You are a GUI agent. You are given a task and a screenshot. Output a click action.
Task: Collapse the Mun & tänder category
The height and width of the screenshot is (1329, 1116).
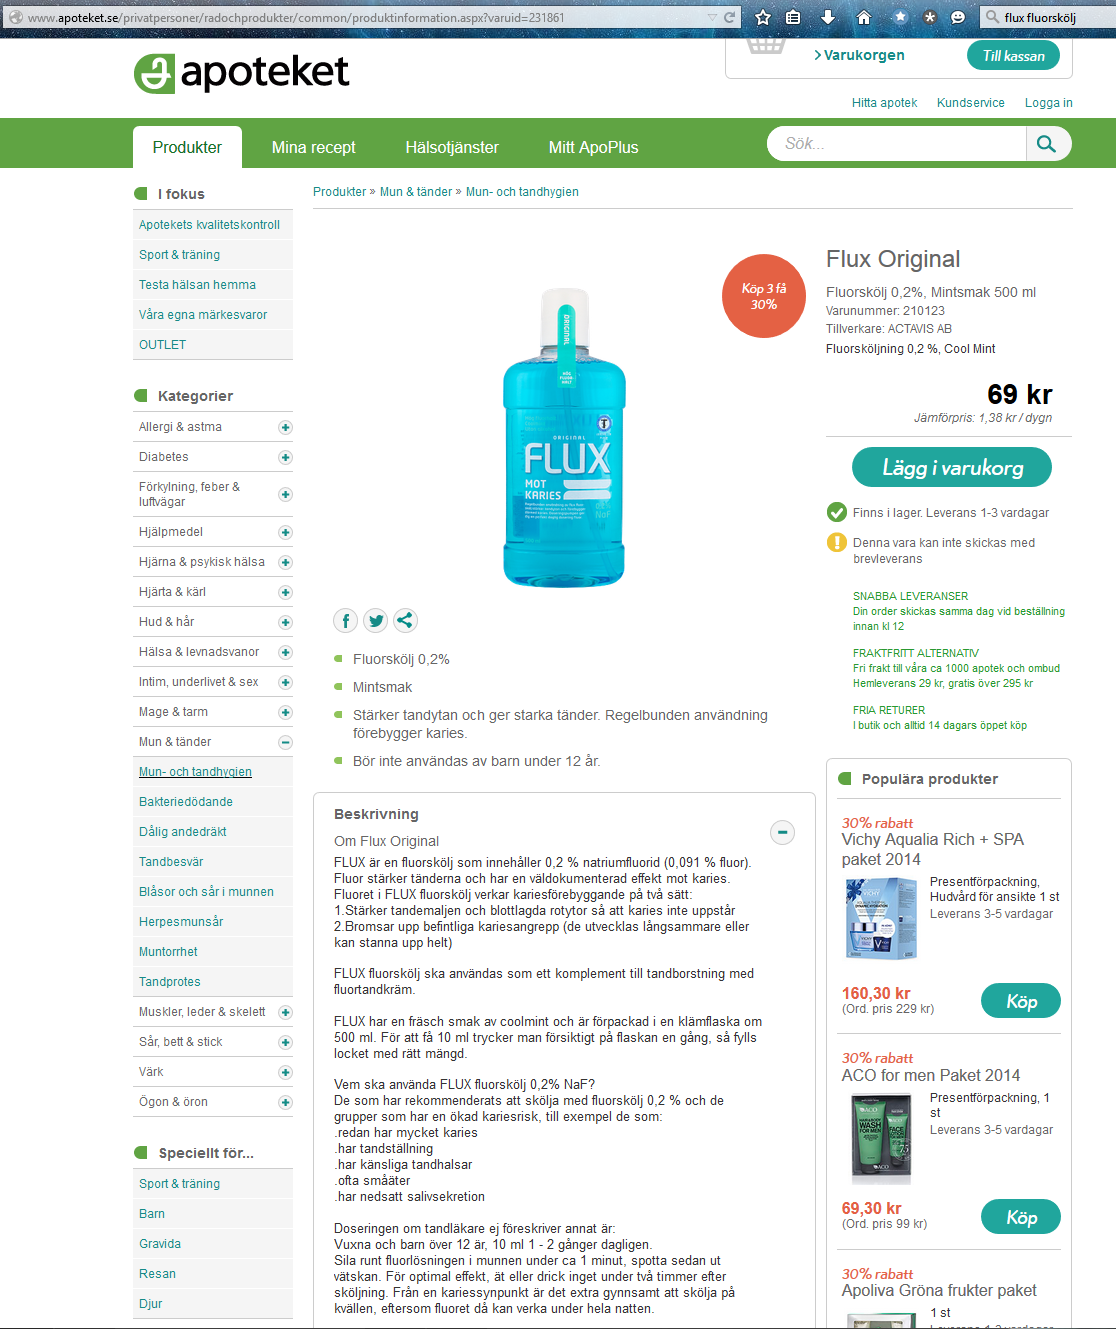coord(285,742)
